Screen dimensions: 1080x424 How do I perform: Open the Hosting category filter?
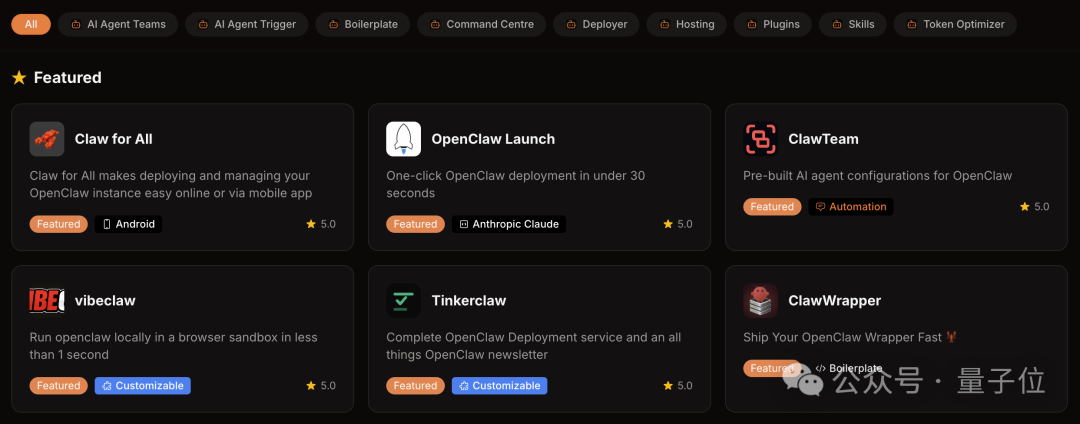pos(686,24)
